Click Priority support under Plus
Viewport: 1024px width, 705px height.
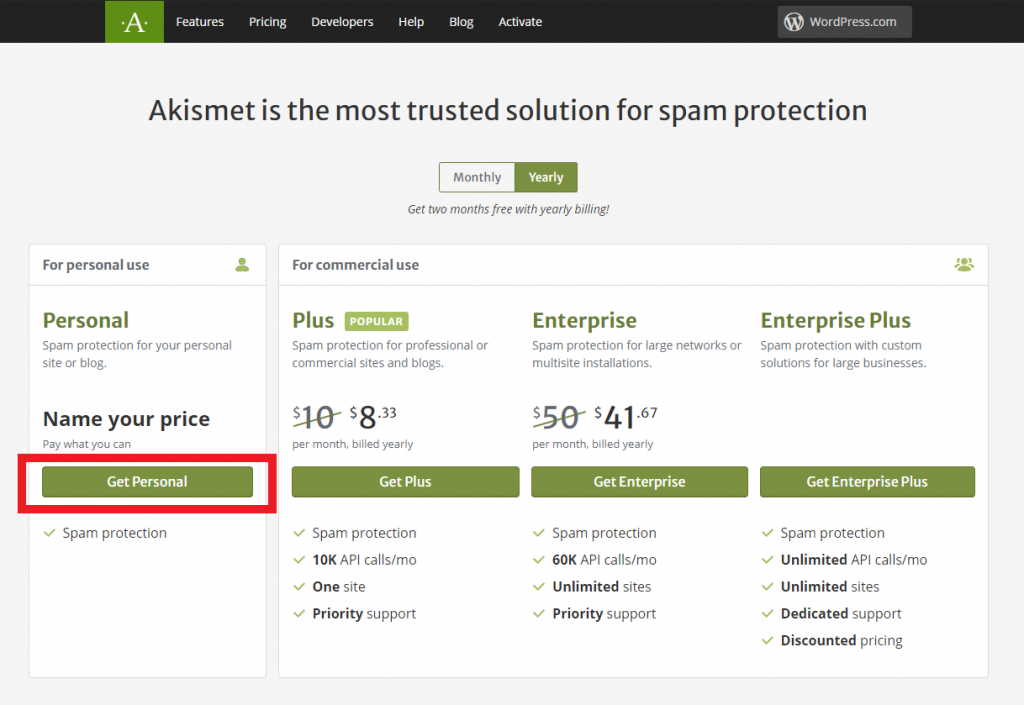pos(364,614)
